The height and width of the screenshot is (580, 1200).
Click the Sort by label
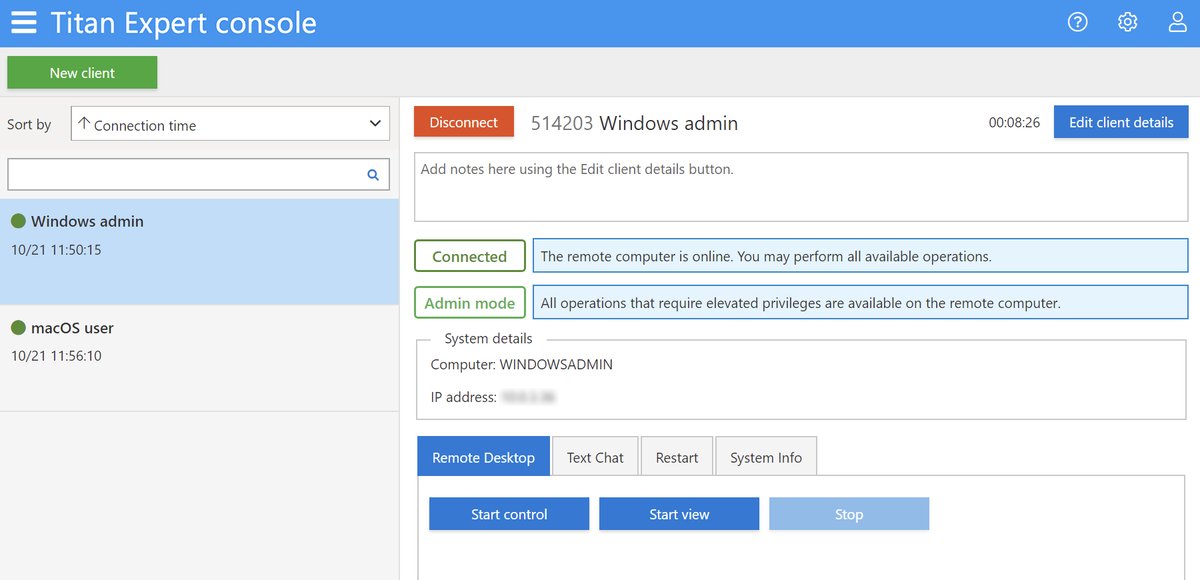29,125
